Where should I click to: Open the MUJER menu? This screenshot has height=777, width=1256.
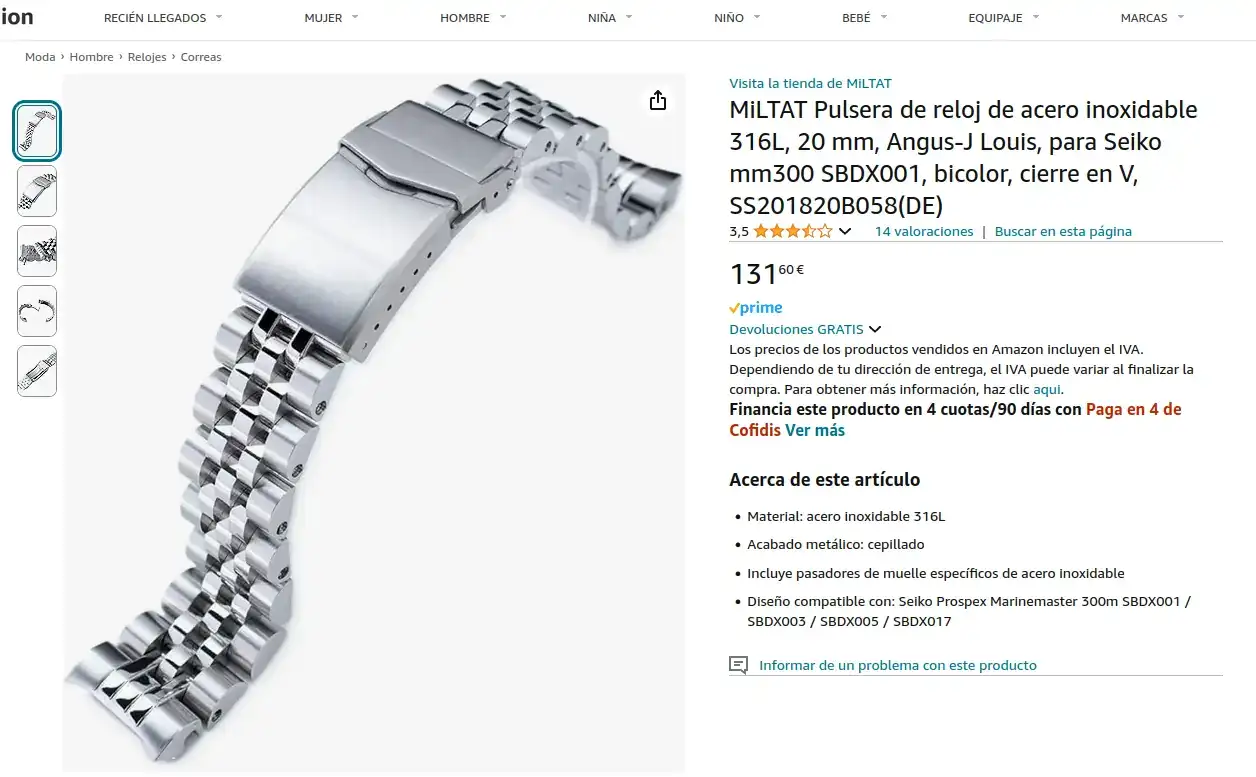[331, 18]
